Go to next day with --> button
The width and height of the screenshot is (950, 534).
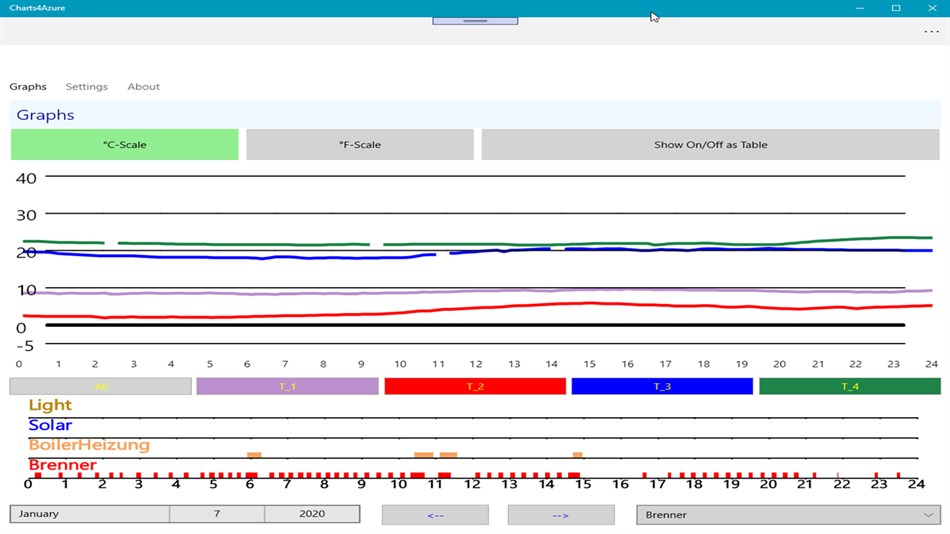click(561, 515)
